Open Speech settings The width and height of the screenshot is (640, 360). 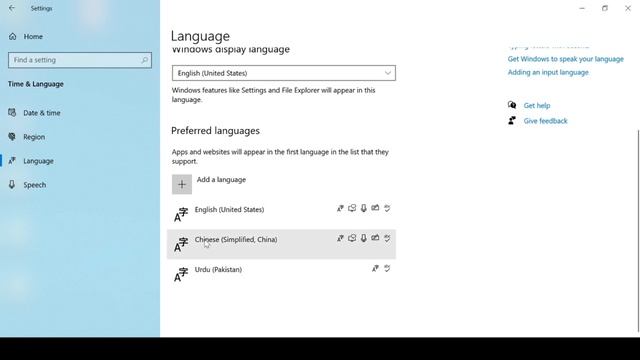tap(35, 185)
